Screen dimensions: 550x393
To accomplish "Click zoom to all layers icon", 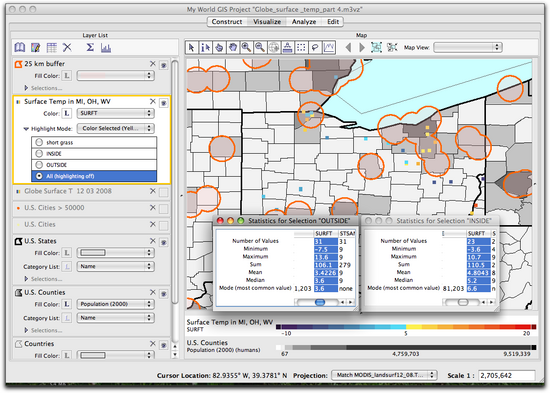I will [377, 47].
